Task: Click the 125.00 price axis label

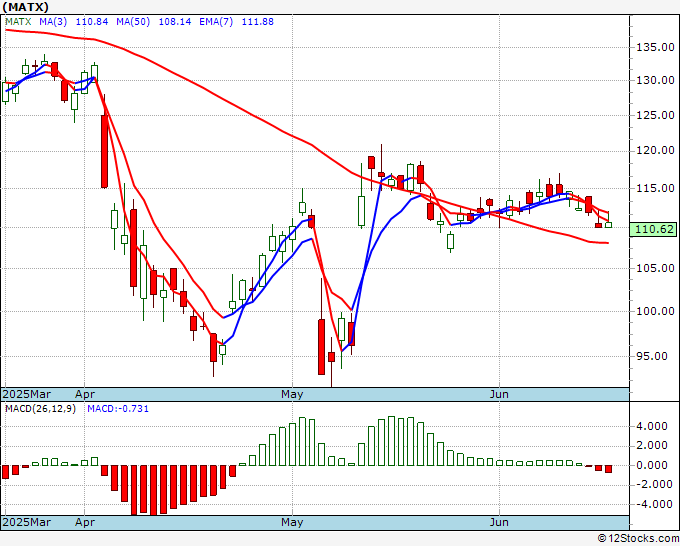Action: [x=655, y=115]
